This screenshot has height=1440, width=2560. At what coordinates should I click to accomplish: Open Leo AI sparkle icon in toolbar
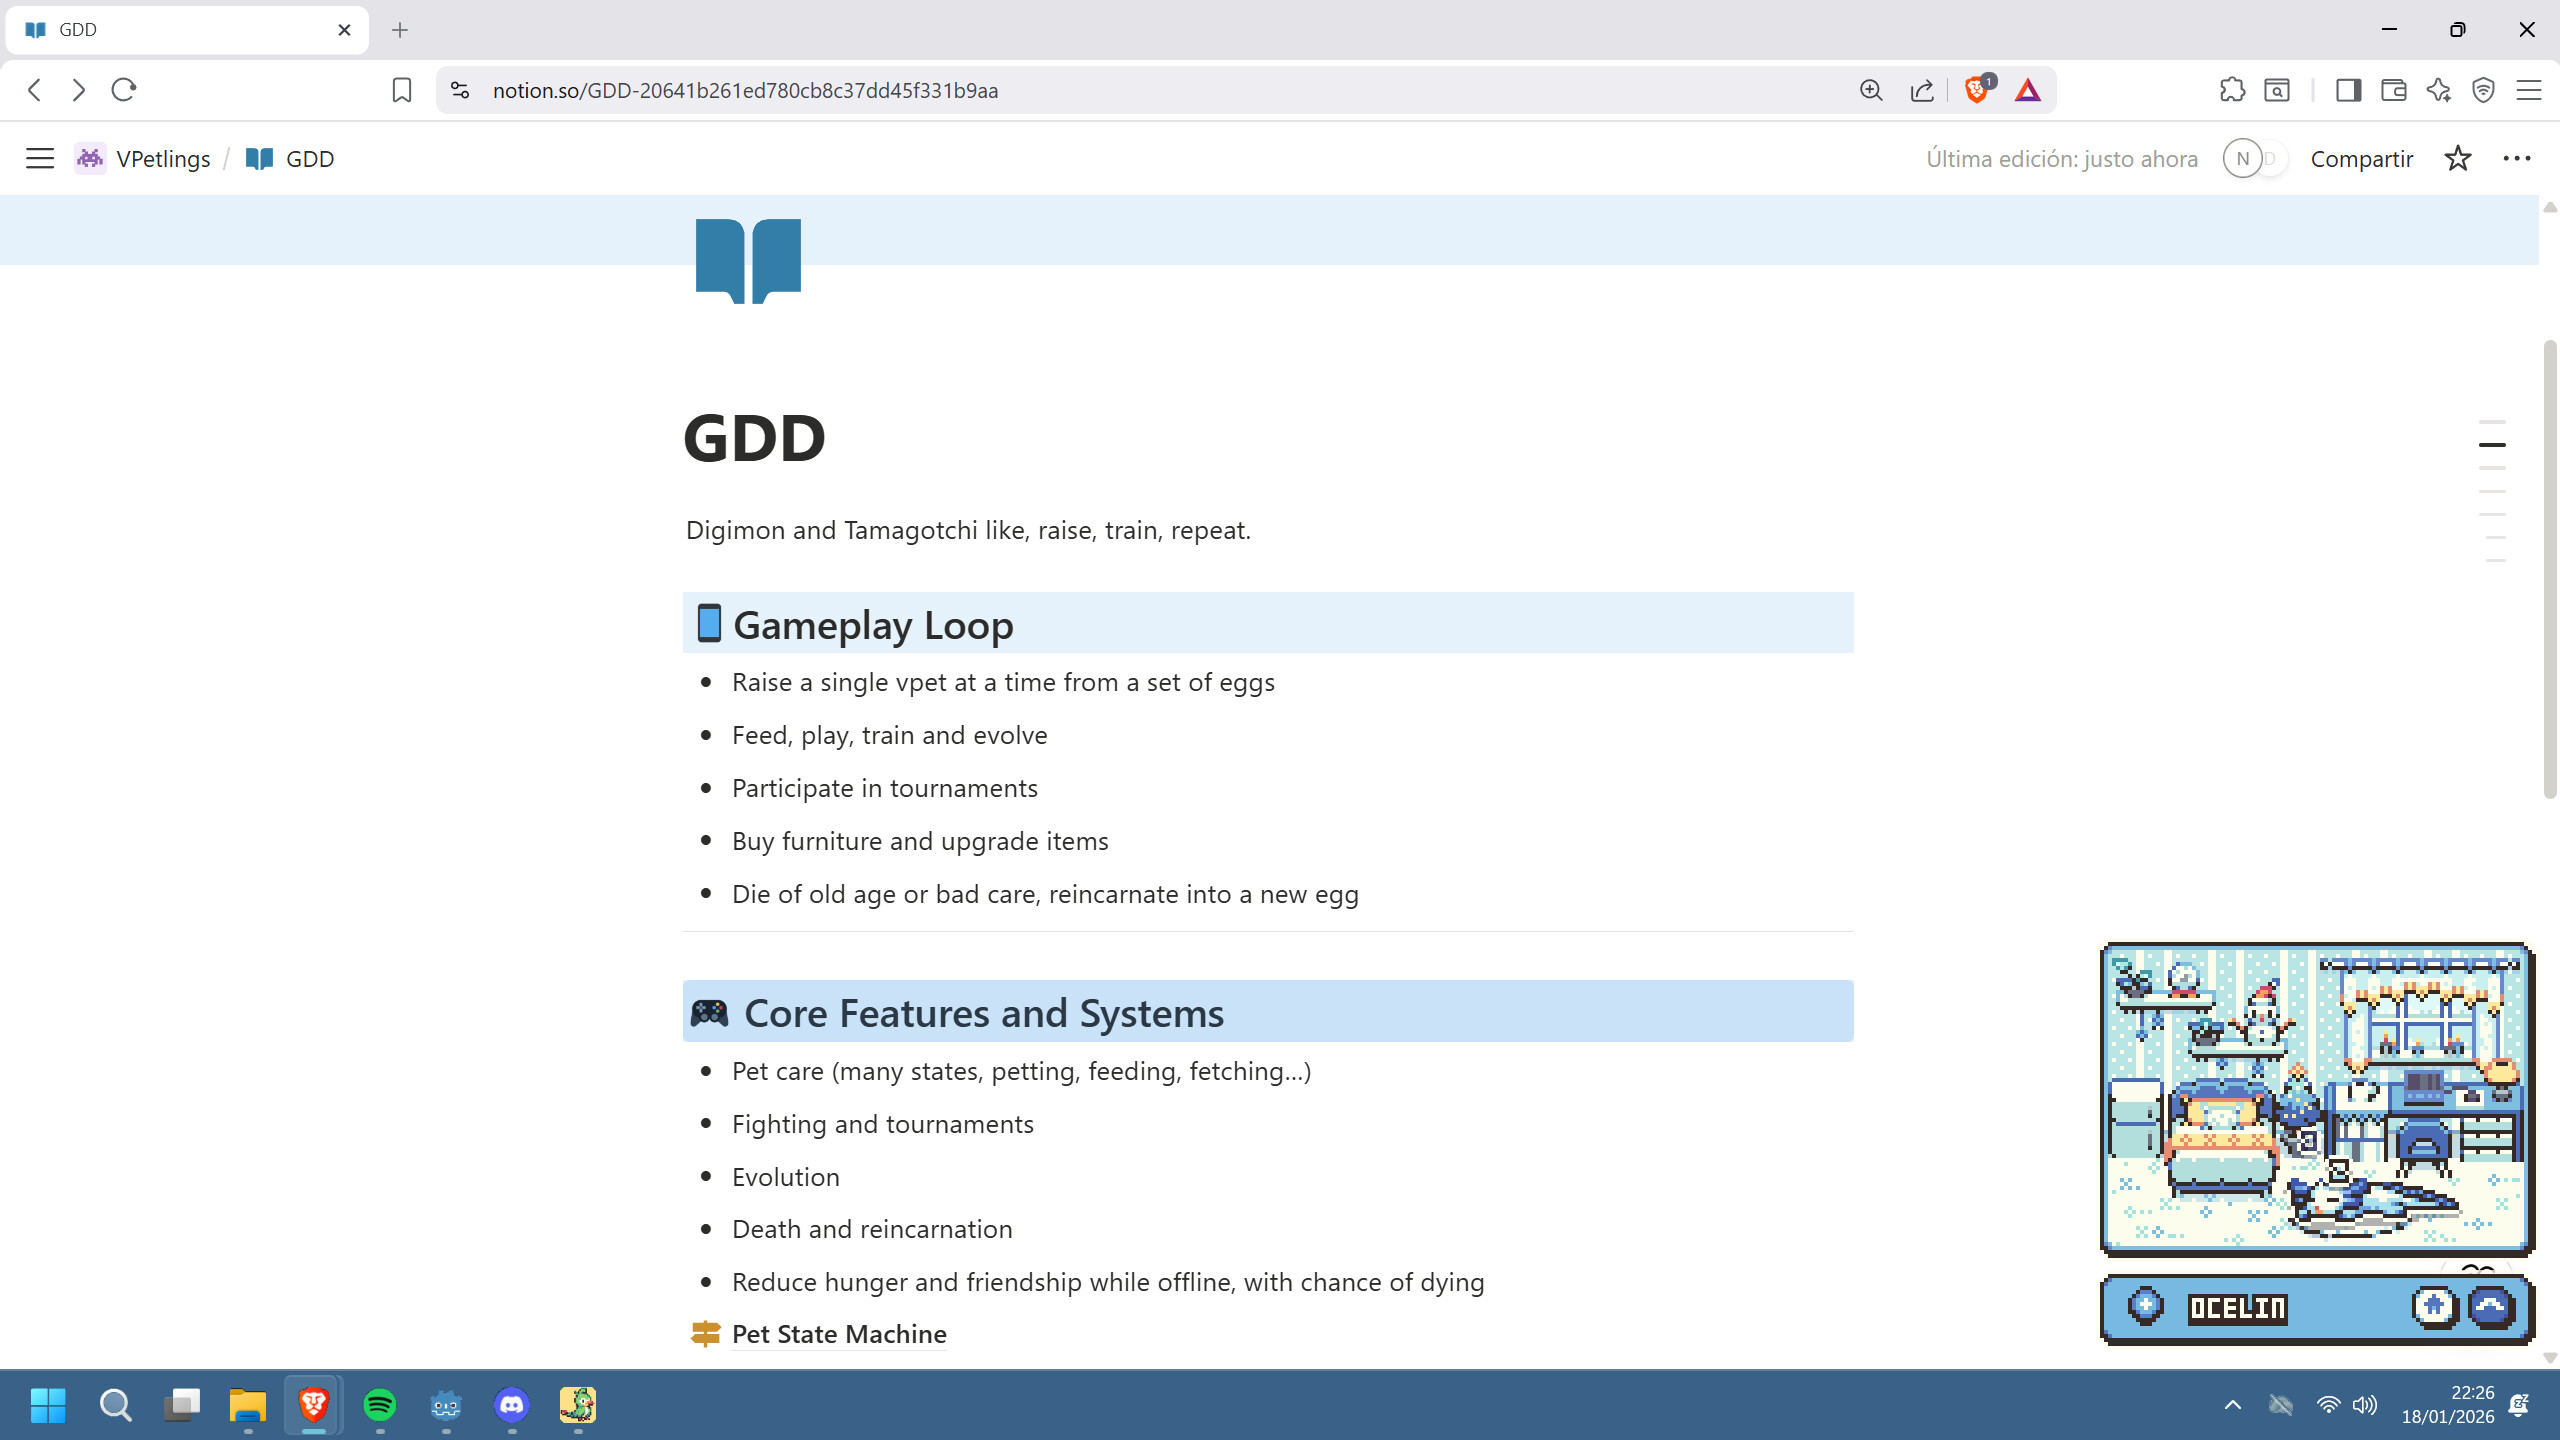pos(2437,90)
